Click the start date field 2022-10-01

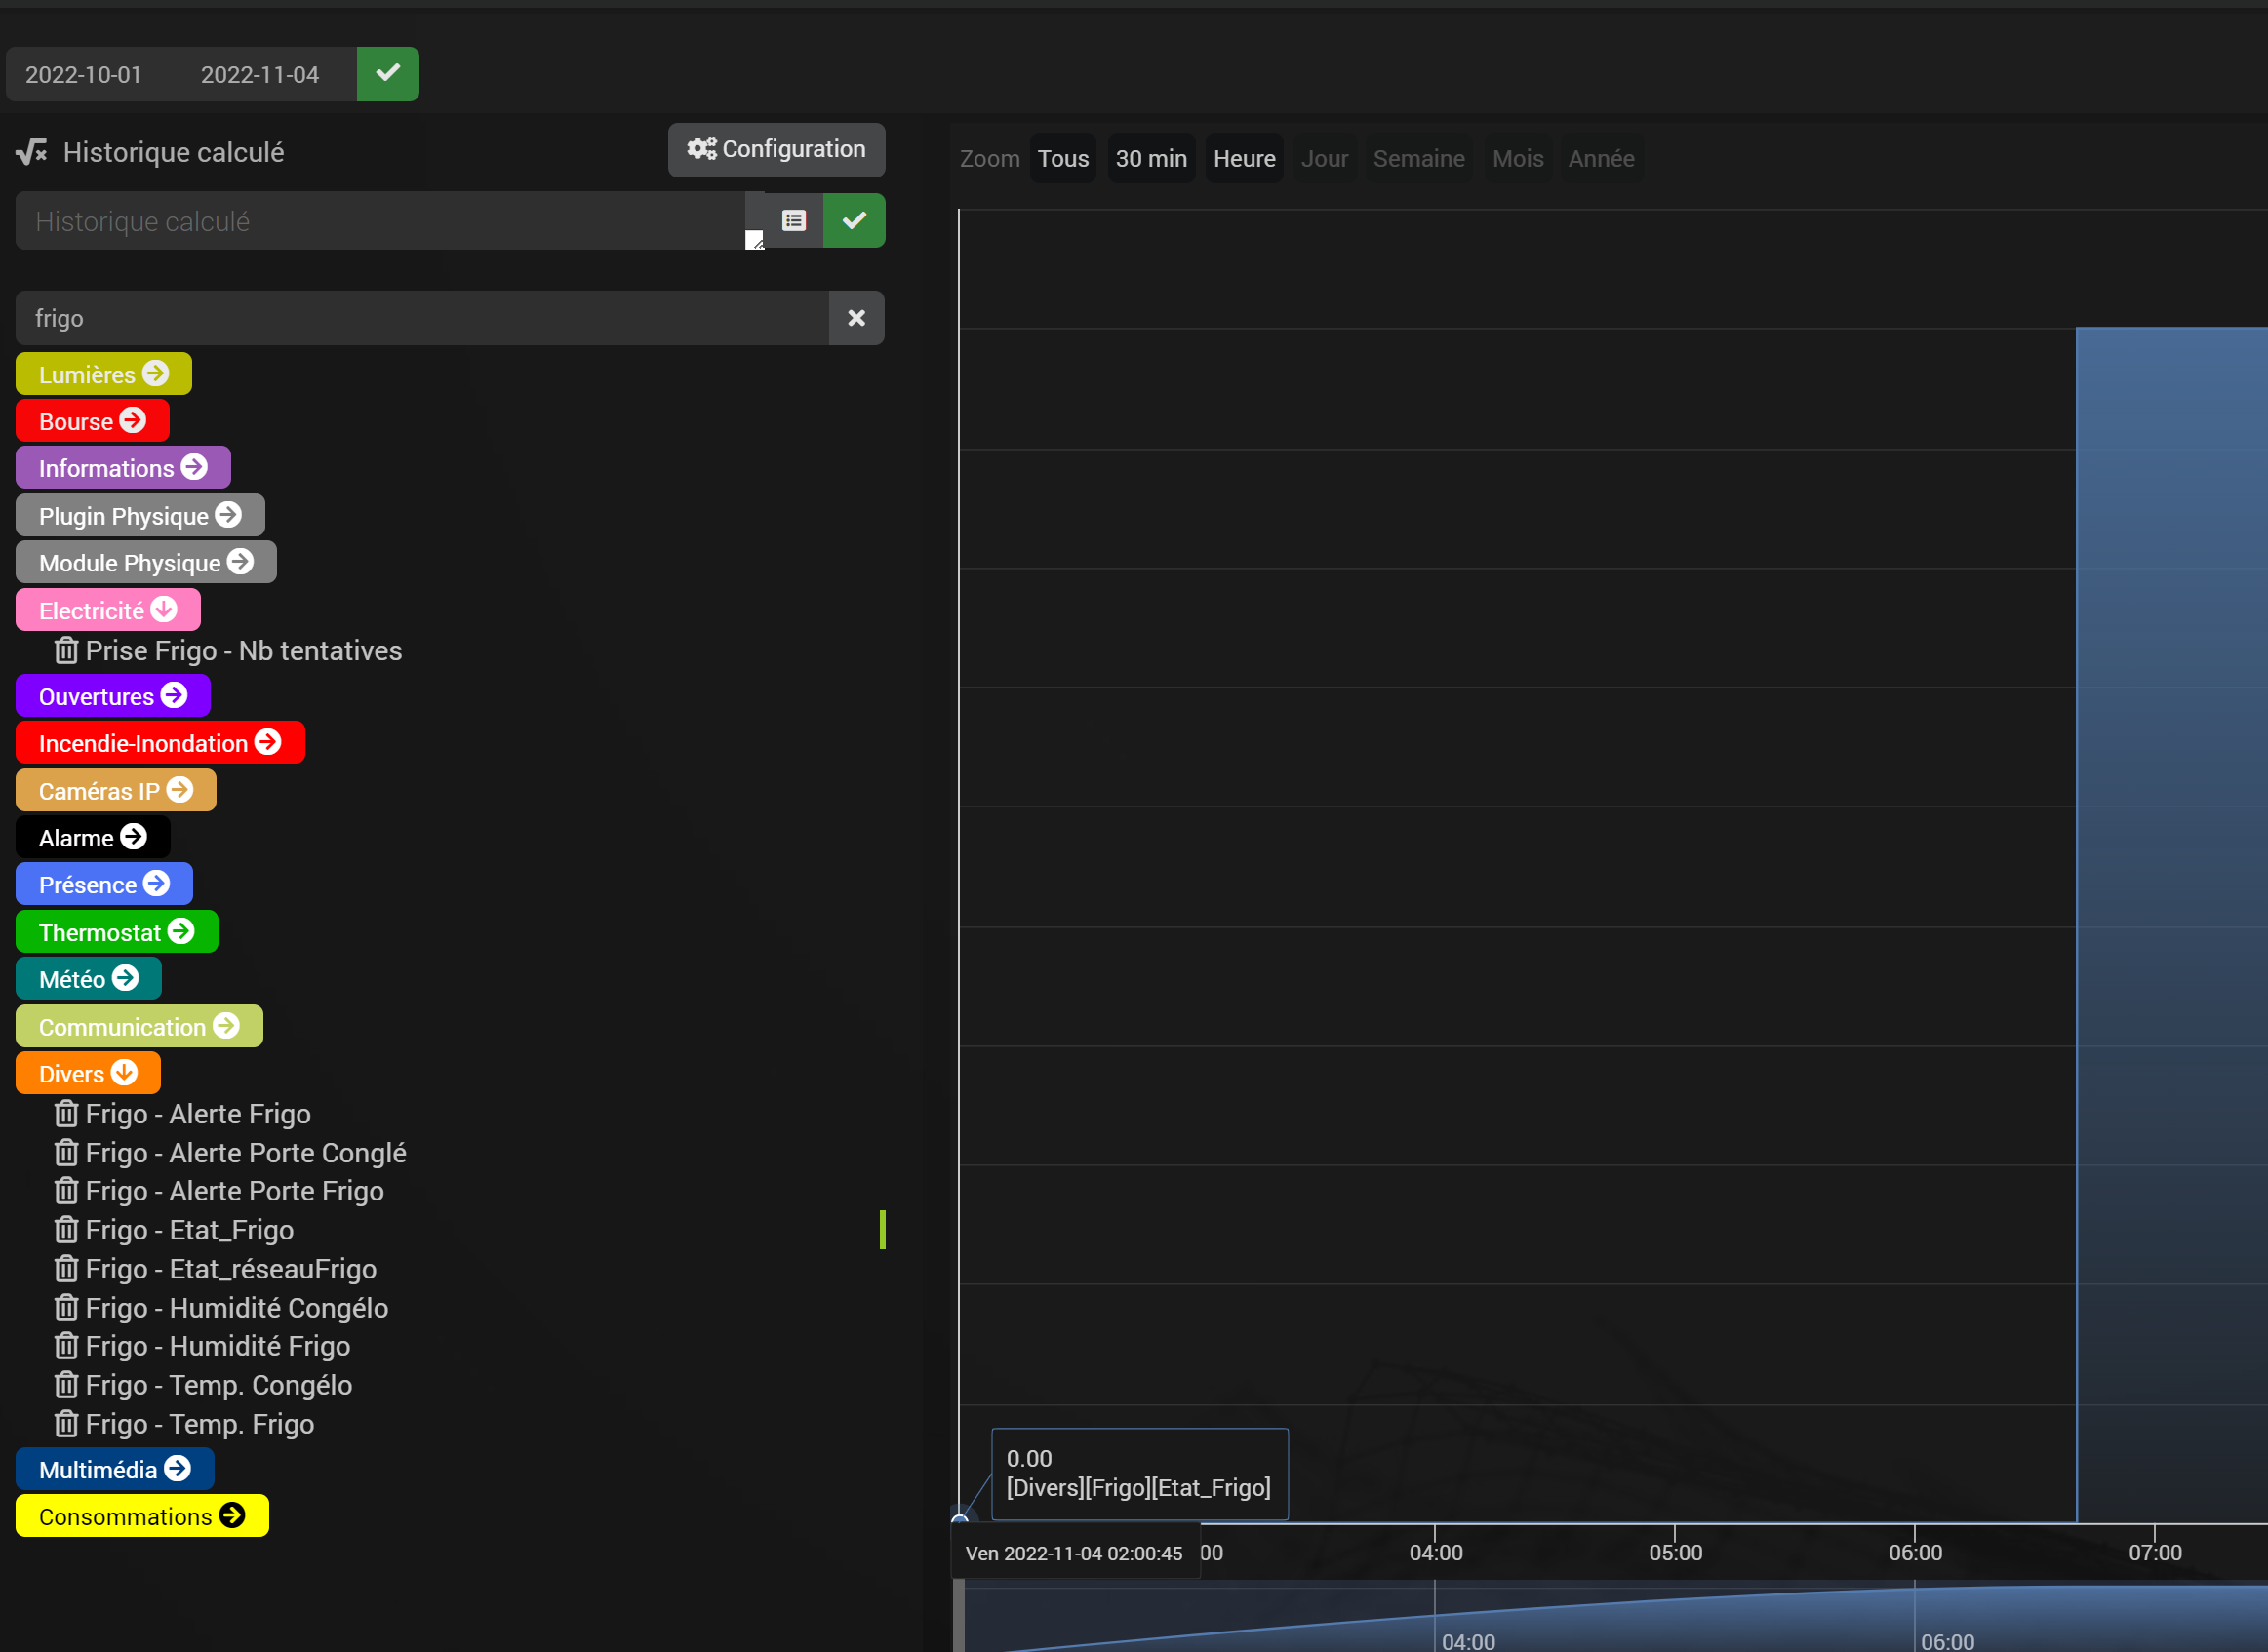(84, 75)
